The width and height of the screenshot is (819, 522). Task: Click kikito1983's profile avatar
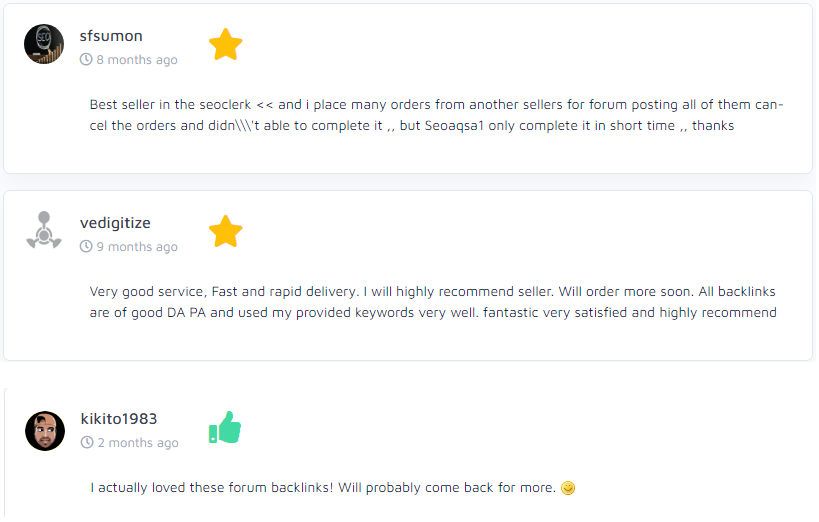pos(45,430)
